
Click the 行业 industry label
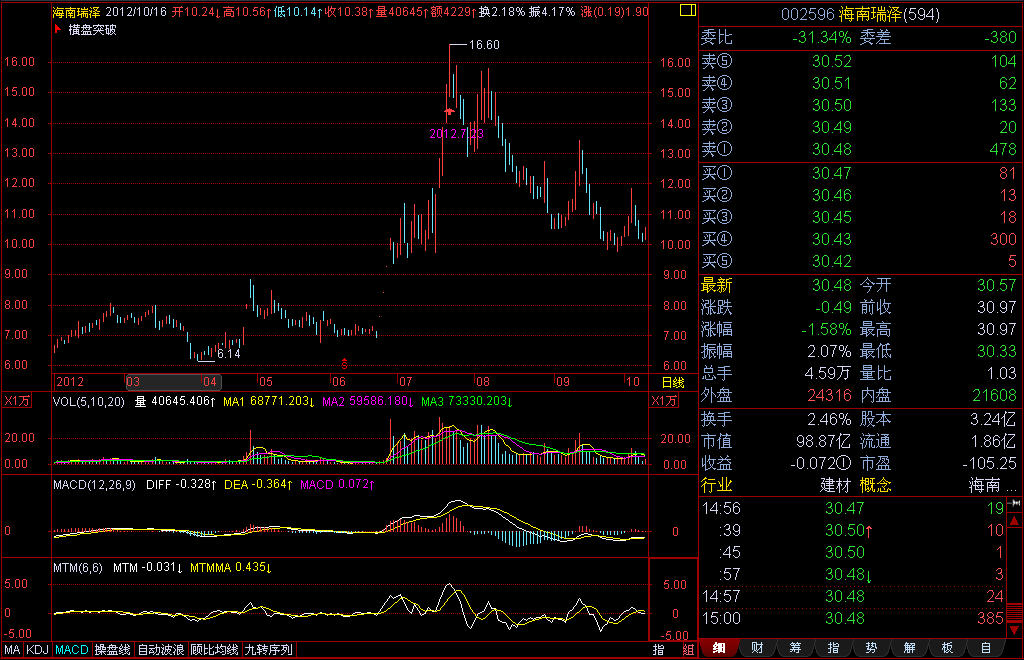pyautogui.click(x=717, y=485)
